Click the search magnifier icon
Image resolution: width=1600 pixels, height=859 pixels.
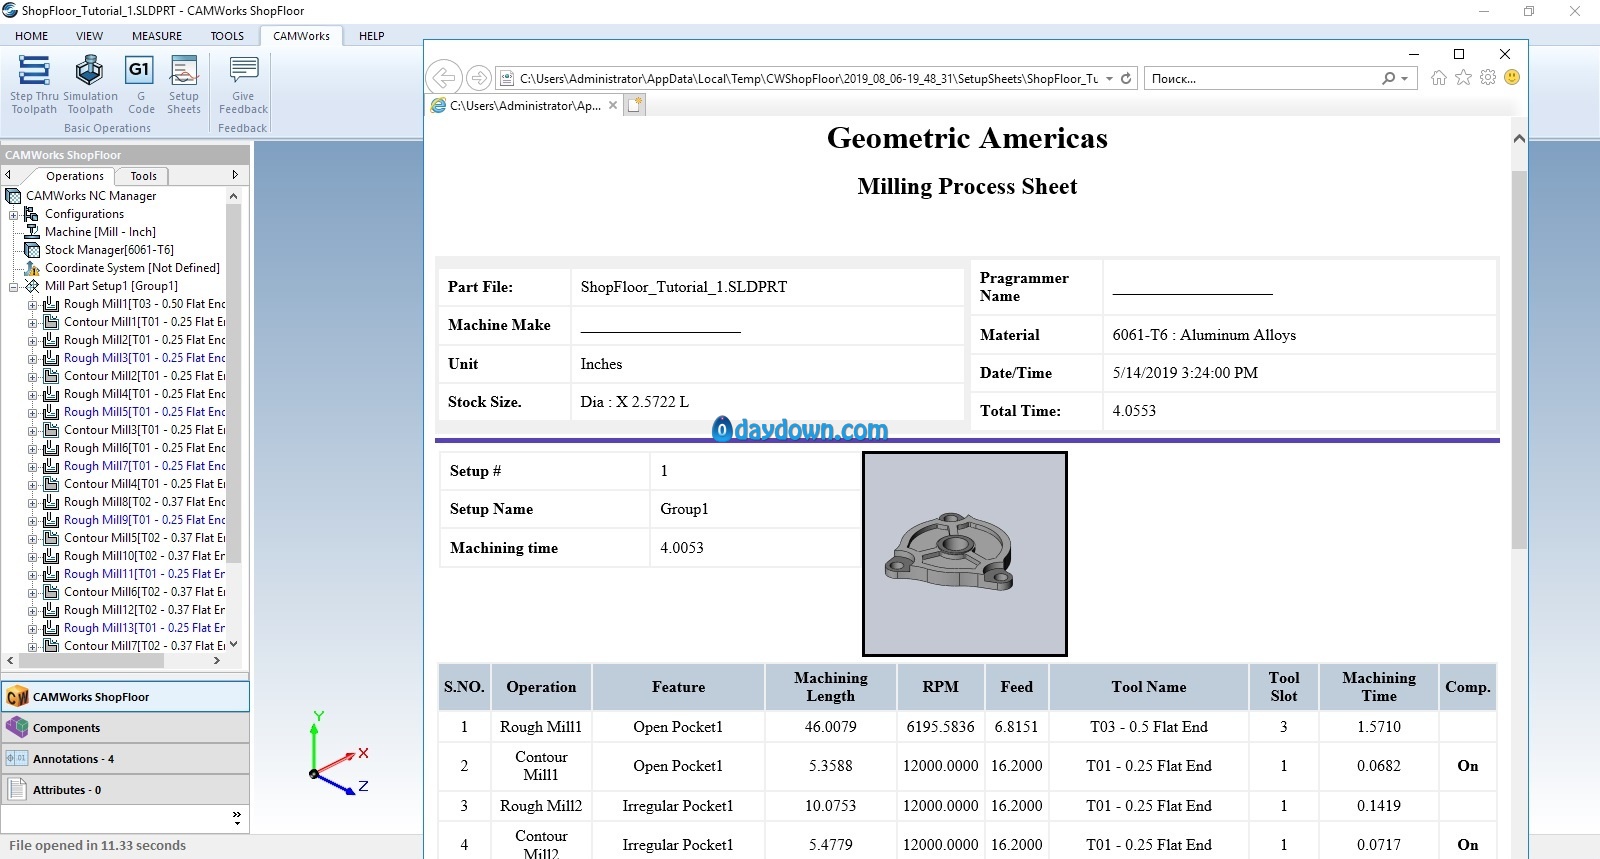pyautogui.click(x=1388, y=78)
